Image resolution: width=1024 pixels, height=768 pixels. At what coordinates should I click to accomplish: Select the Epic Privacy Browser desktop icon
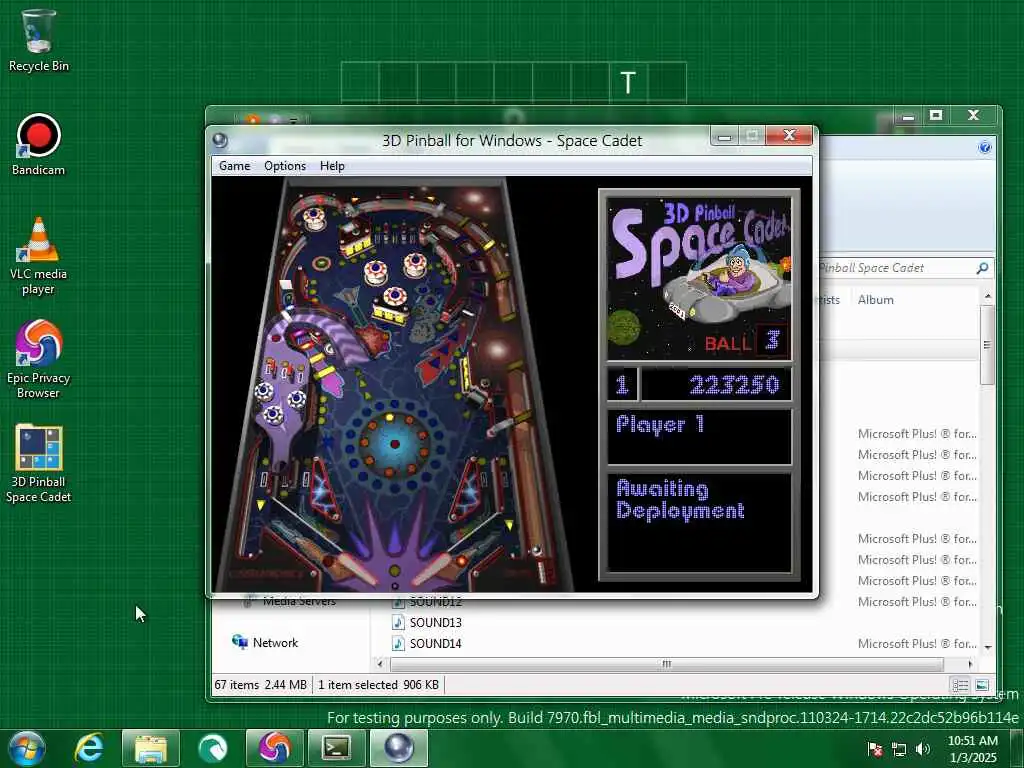pos(39,359)
